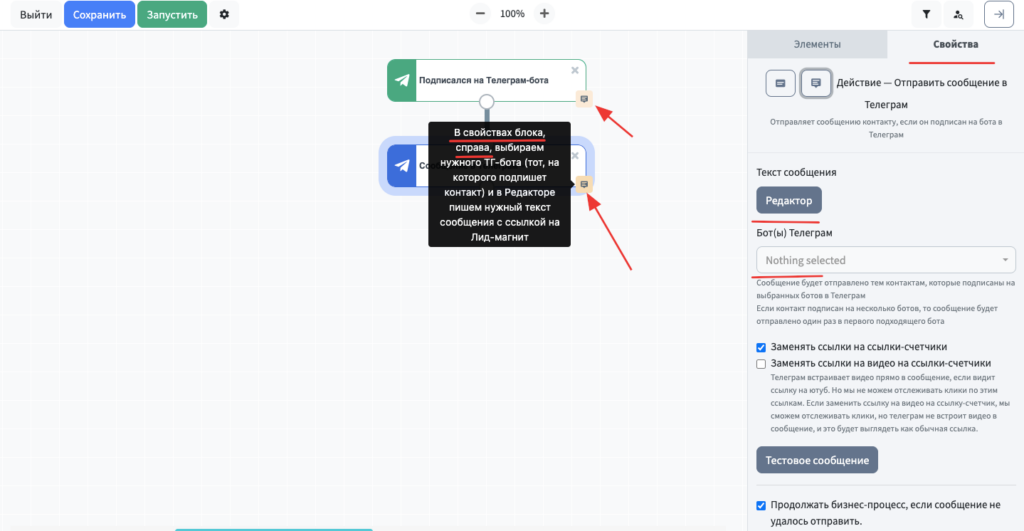Screen dimensions: 1024x531
Task: Collapse the side panel with arrow icon
Action: point(999,15)
